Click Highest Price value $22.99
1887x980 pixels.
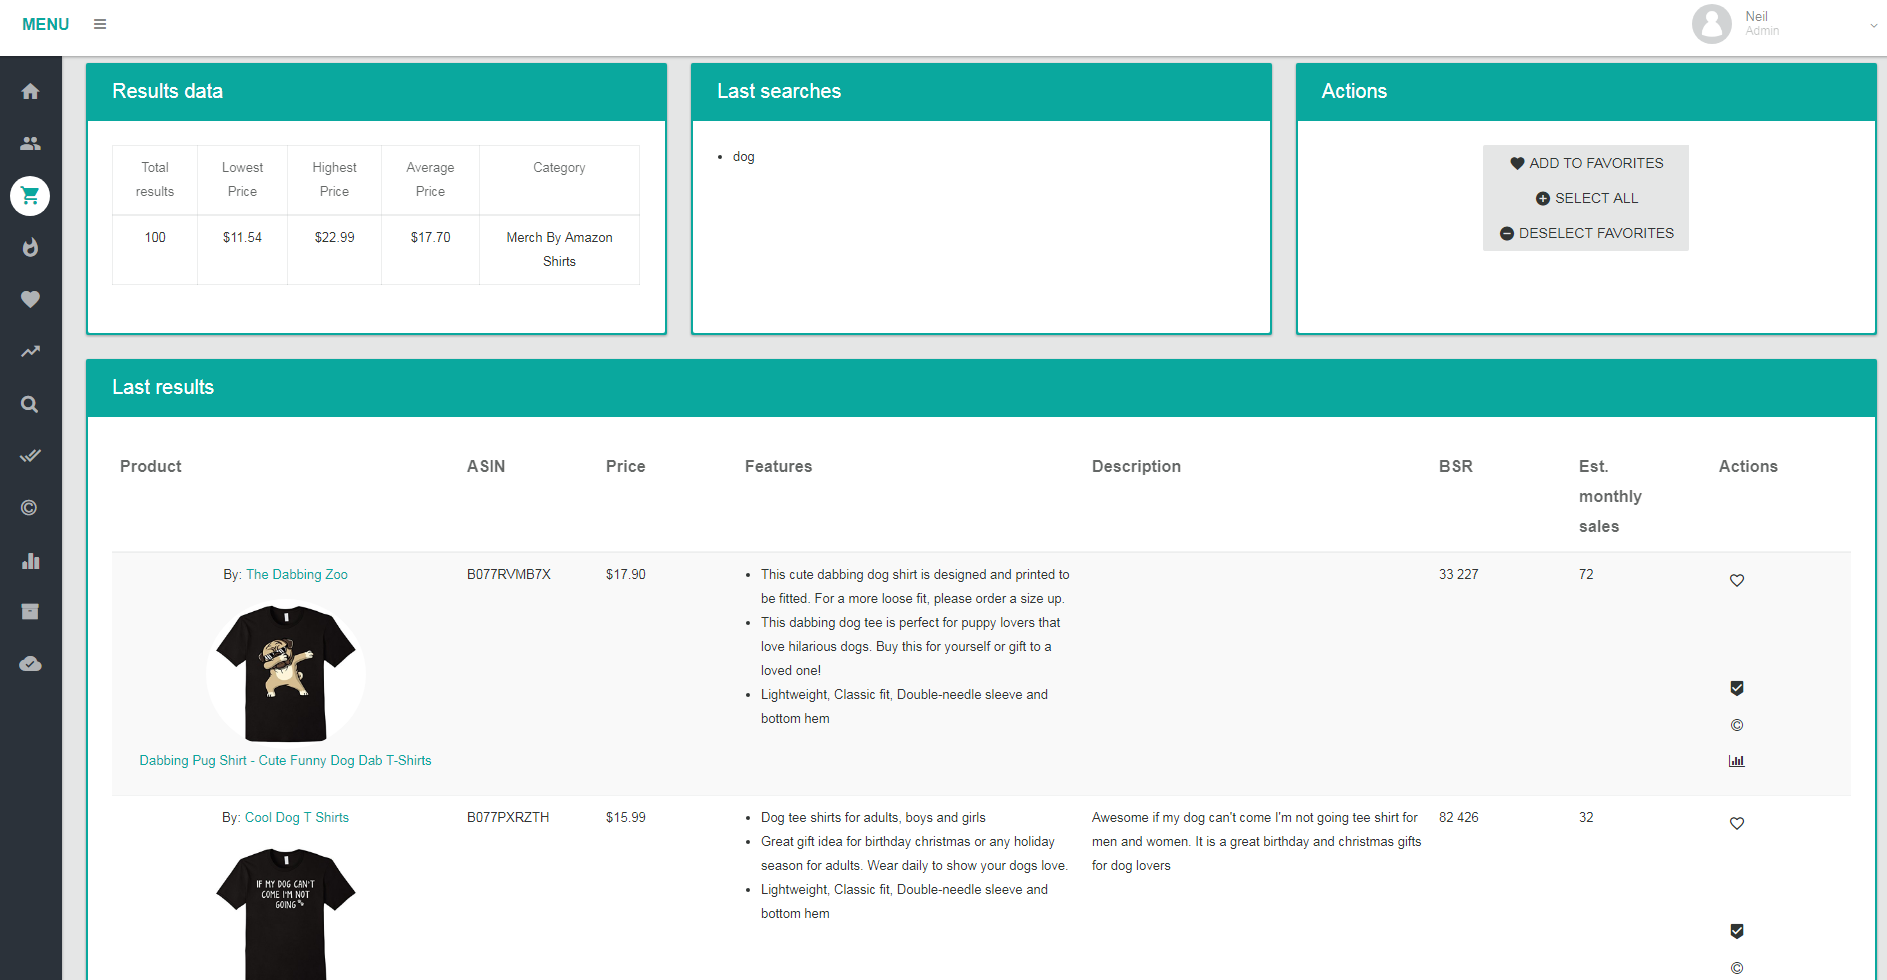tap(334, 237)
